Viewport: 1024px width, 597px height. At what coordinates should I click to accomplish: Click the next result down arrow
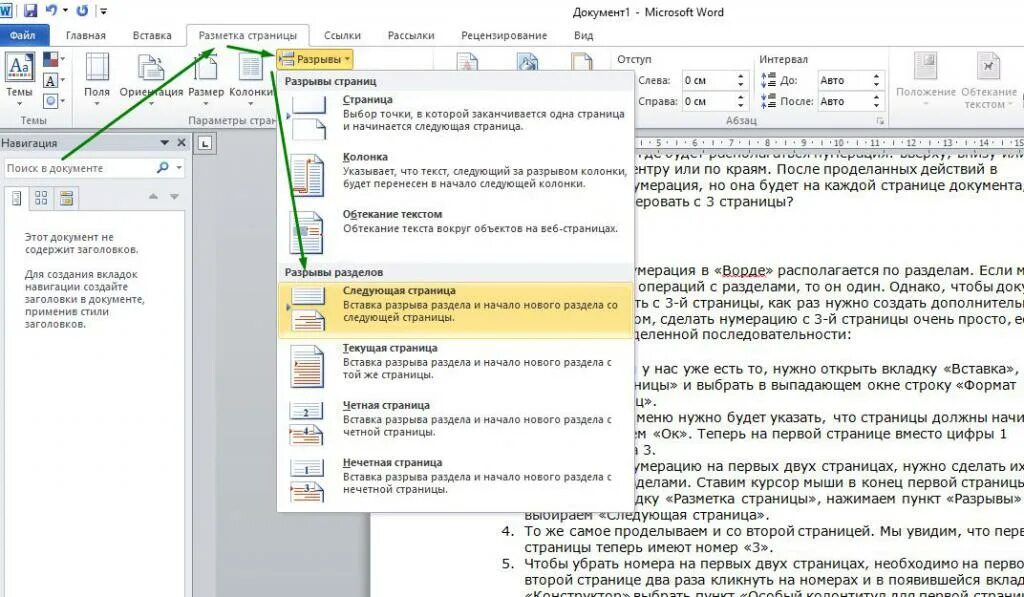click(x=174, y=197)
